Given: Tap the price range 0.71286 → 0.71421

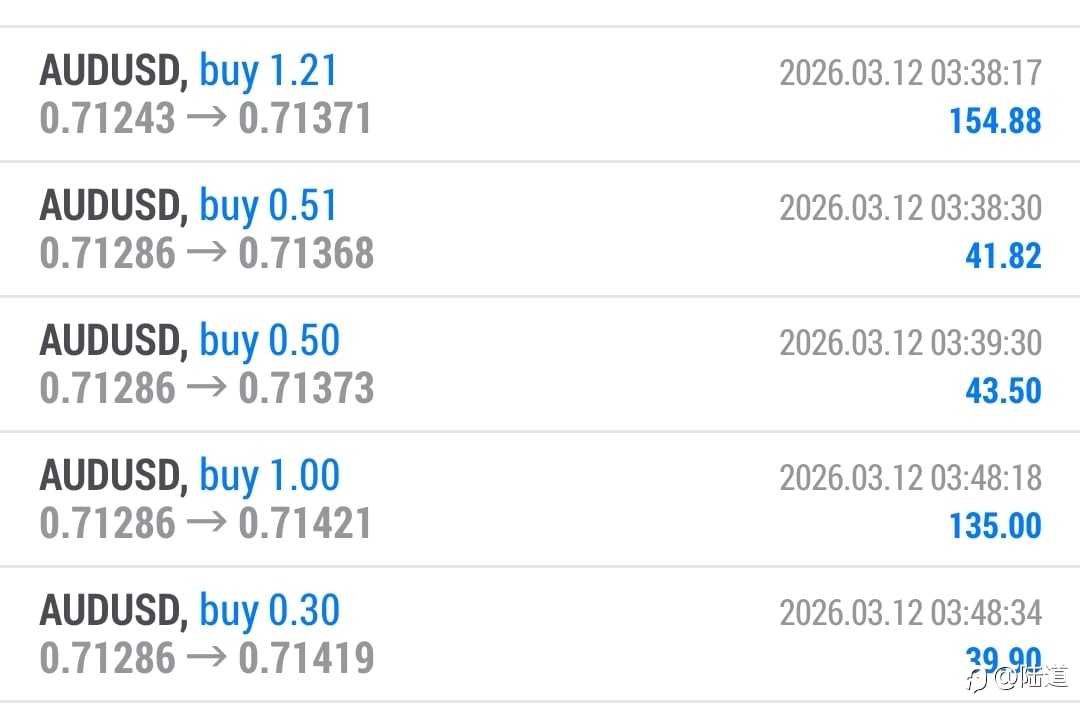Looking at the screenshot, I should 206,524.
